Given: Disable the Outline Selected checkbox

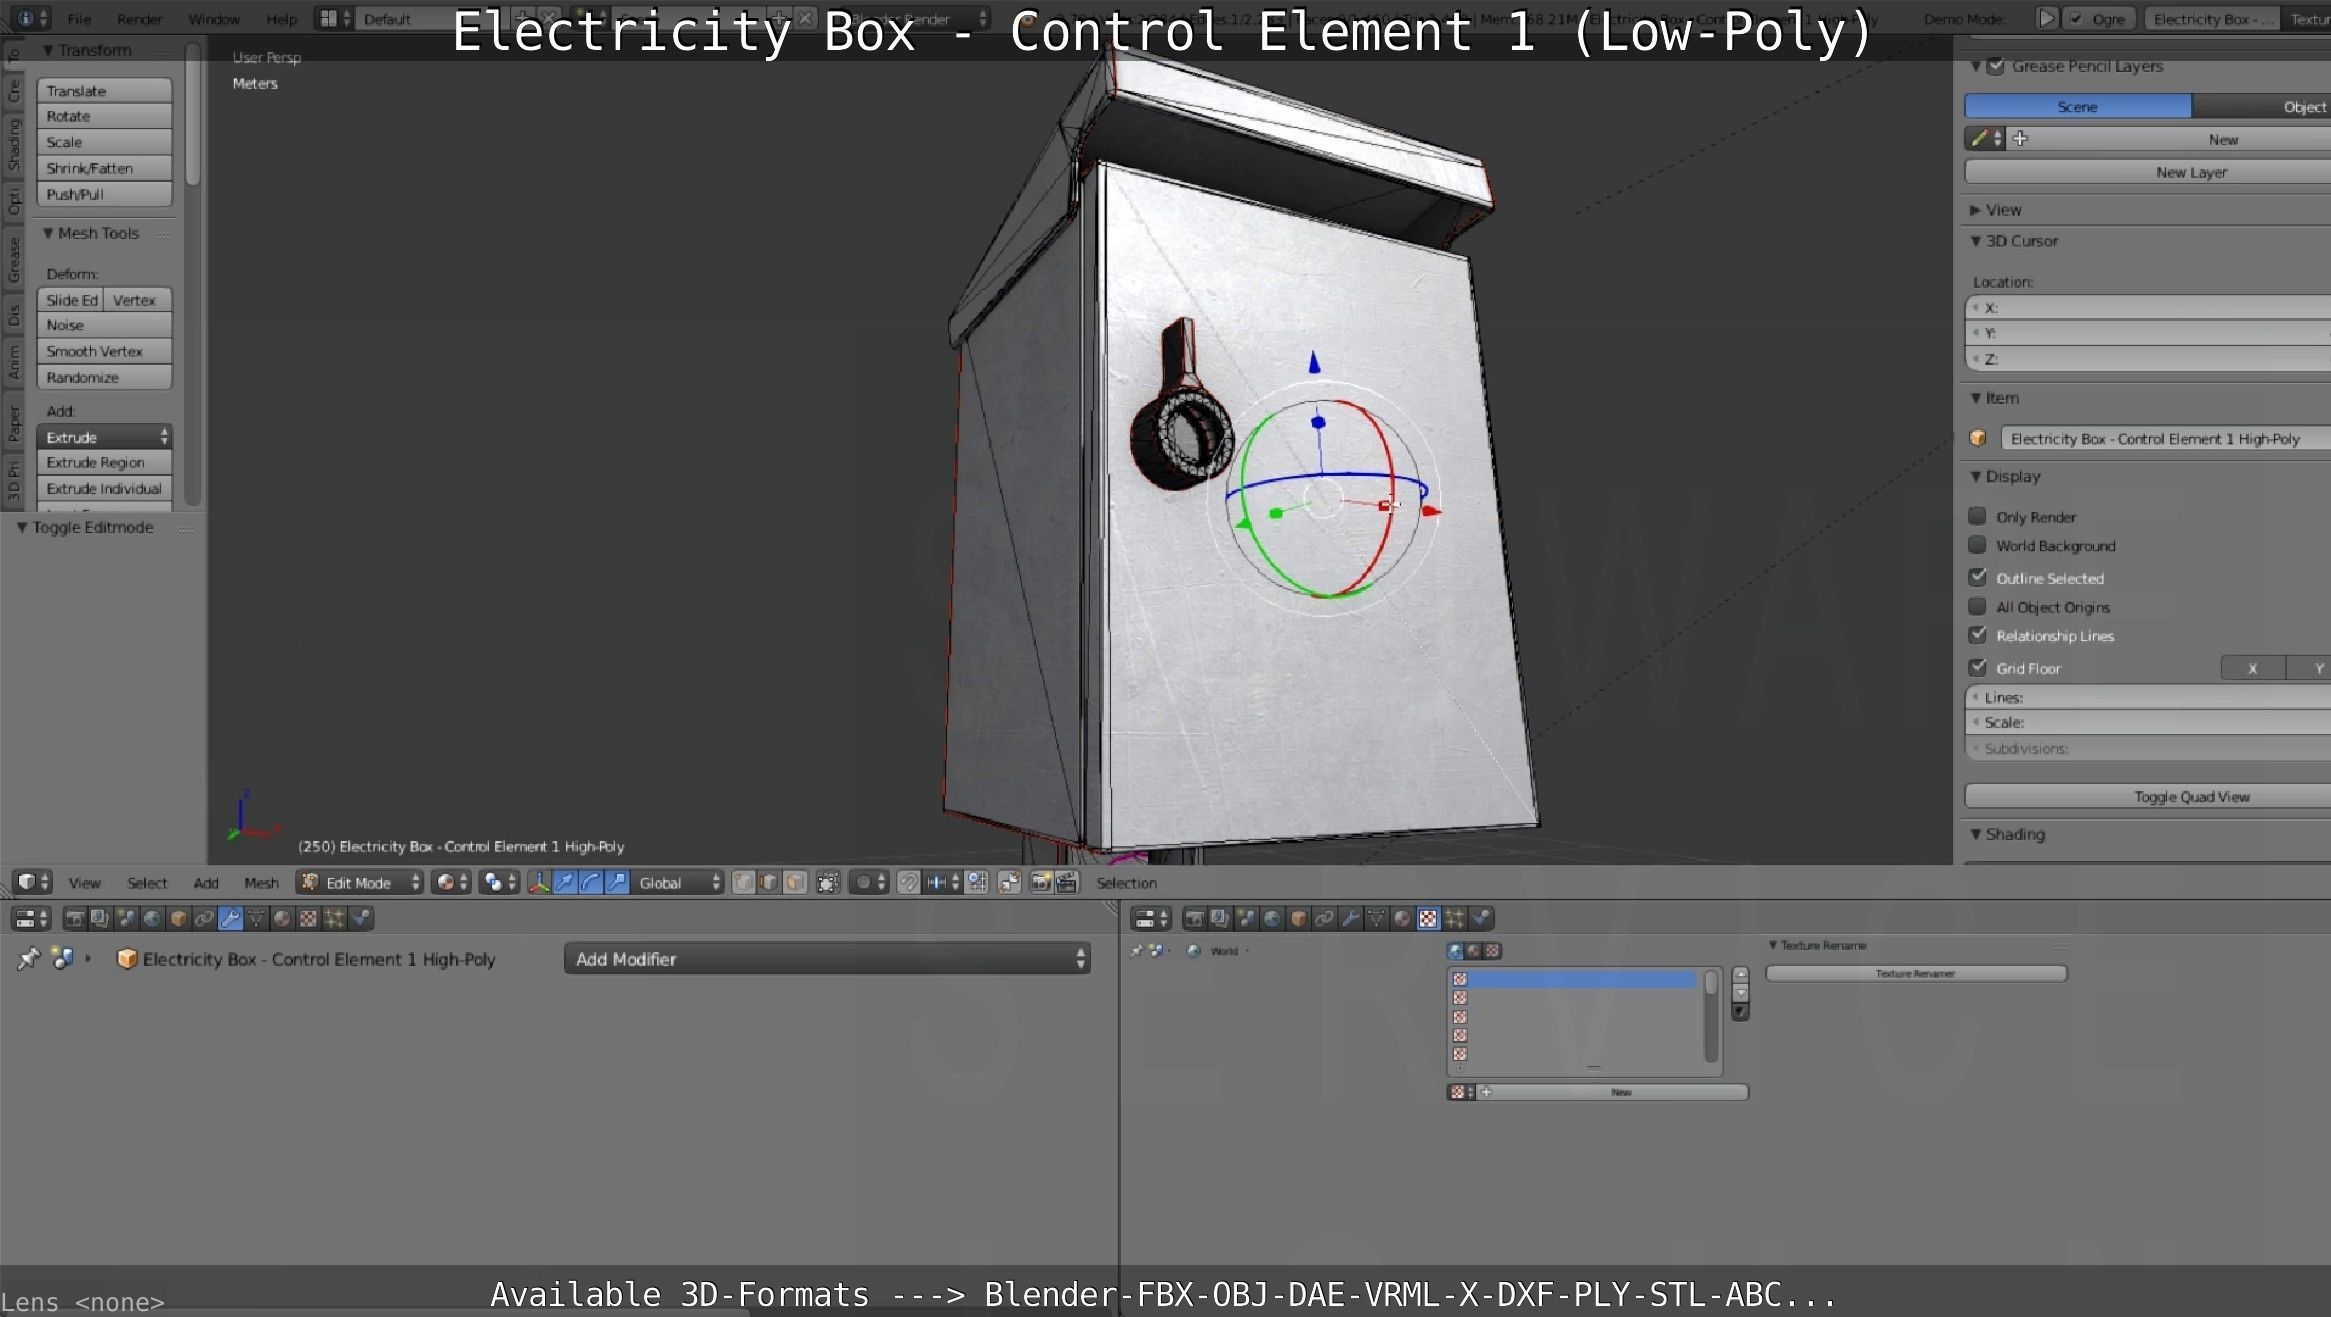Looking at the screenshot, I should [1977, 577].
